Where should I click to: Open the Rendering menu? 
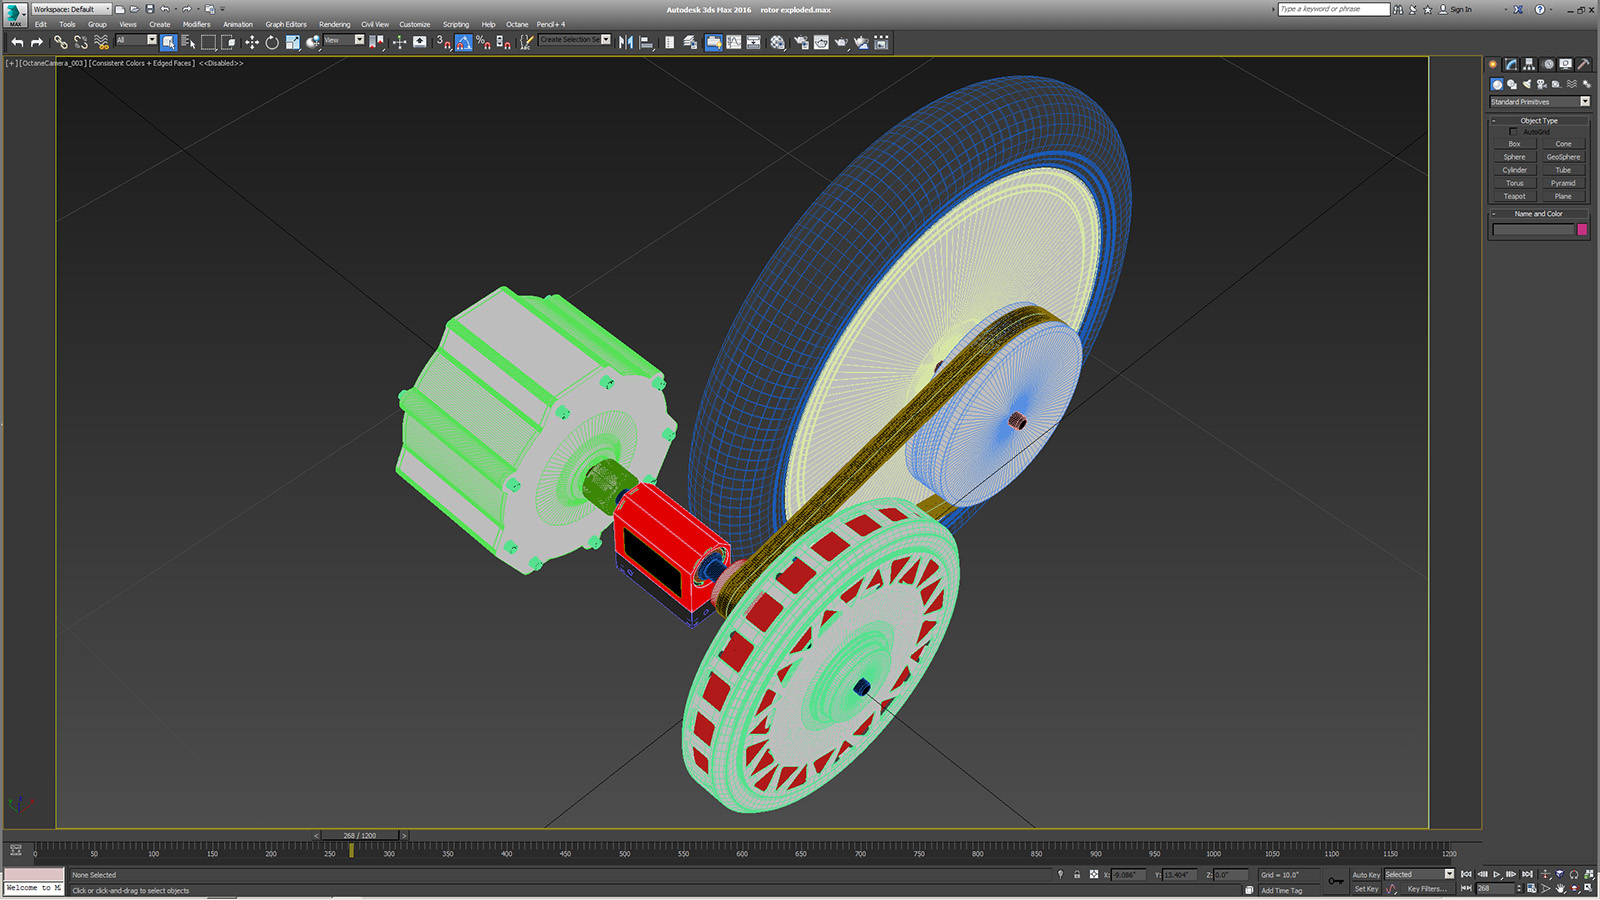pos(334,25)
